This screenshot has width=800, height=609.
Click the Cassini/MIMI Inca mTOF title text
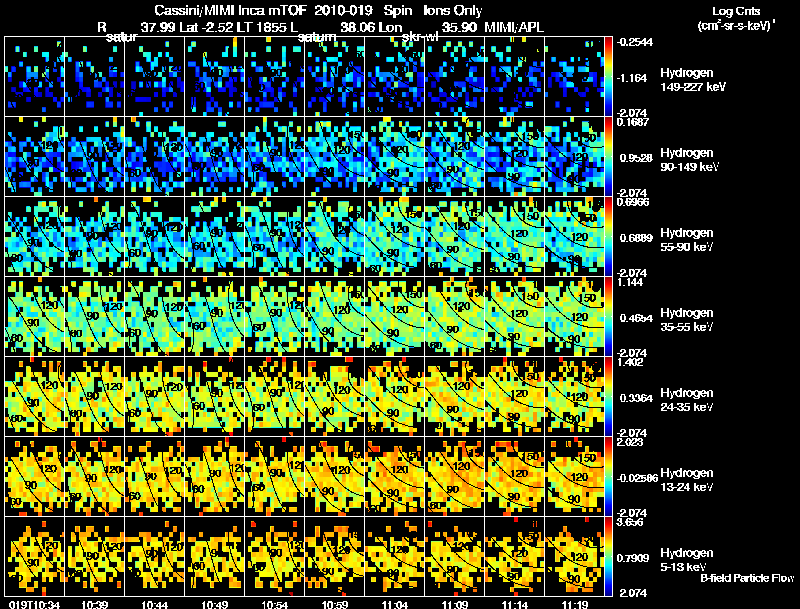pyautogui.click(x=231, y=11)
